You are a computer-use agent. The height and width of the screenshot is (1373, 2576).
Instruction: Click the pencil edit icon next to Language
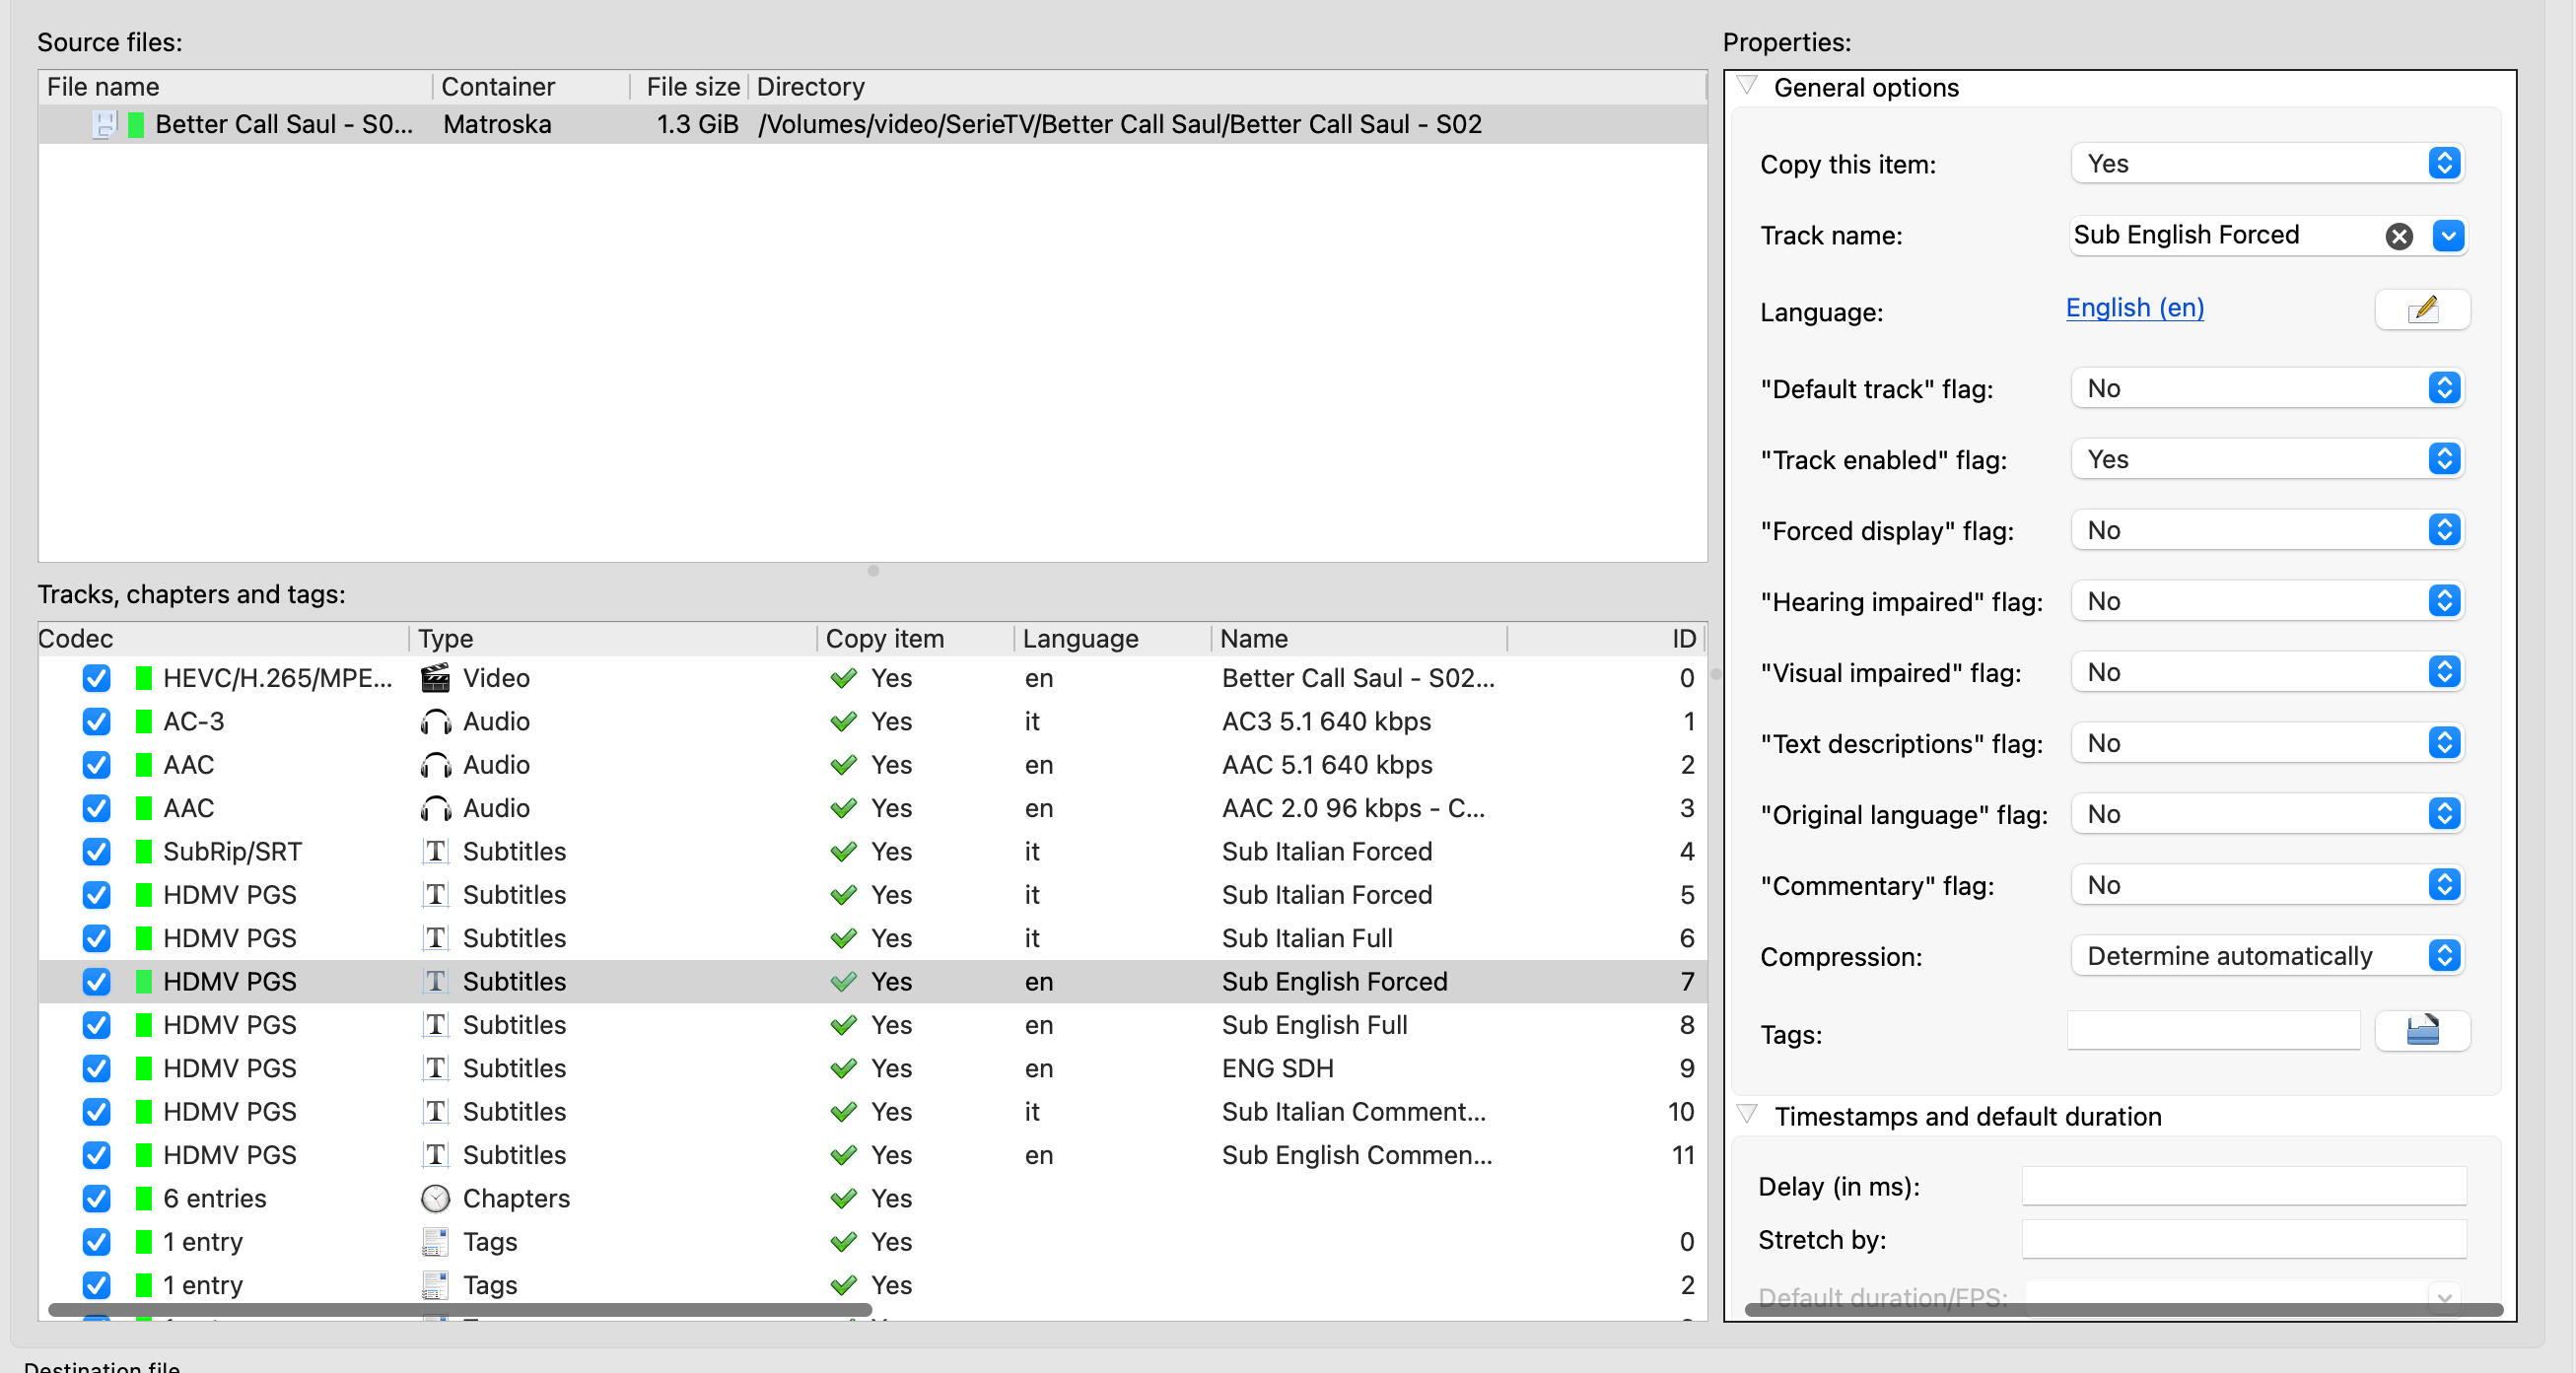[2421, 310]
